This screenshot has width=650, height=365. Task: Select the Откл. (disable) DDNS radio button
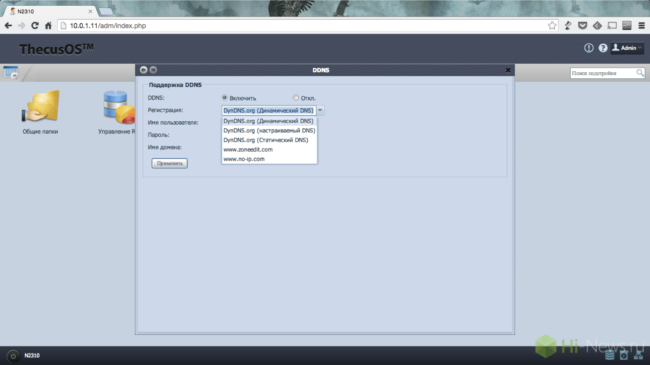pyautogui.click(x=296, y=97)
